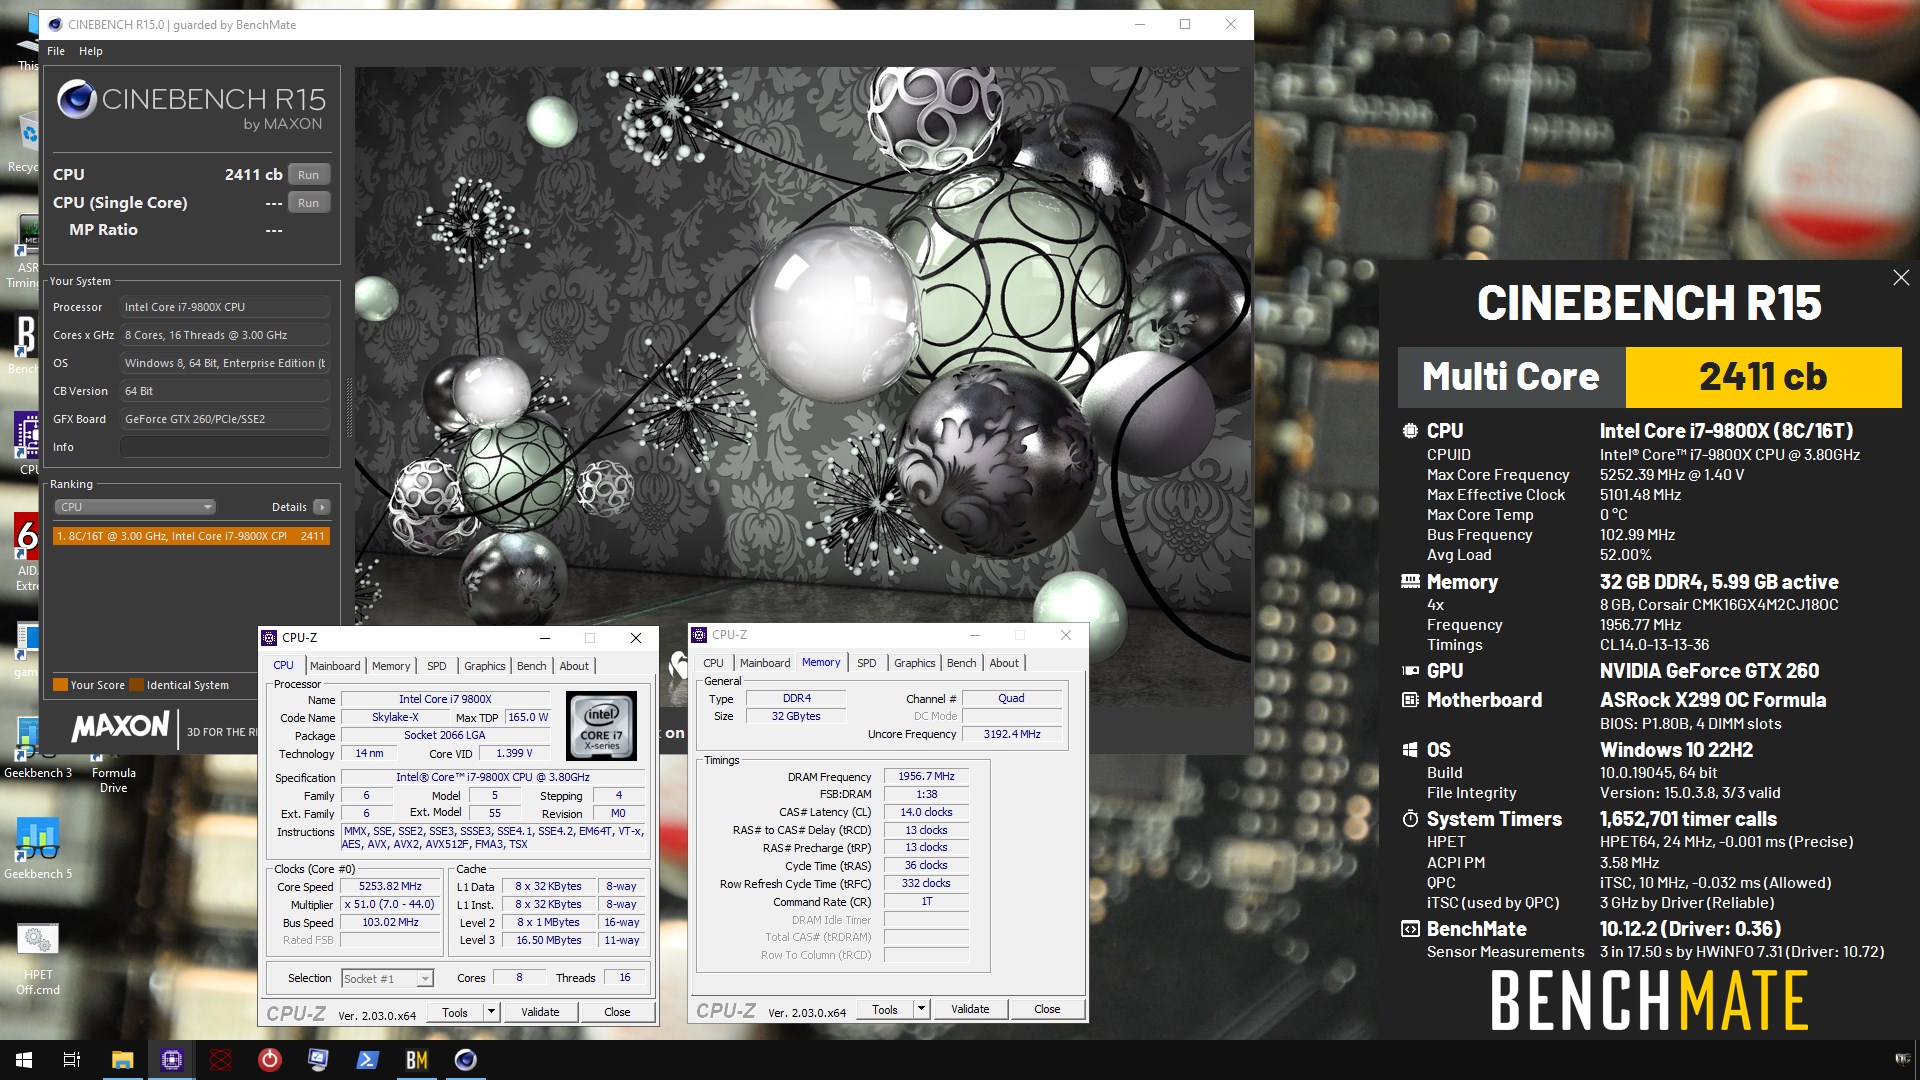The height and width of the screenshot is (1080, 1920).
Task: Close the BenchMate result overlay
Action: click(x=1901, y=278)
